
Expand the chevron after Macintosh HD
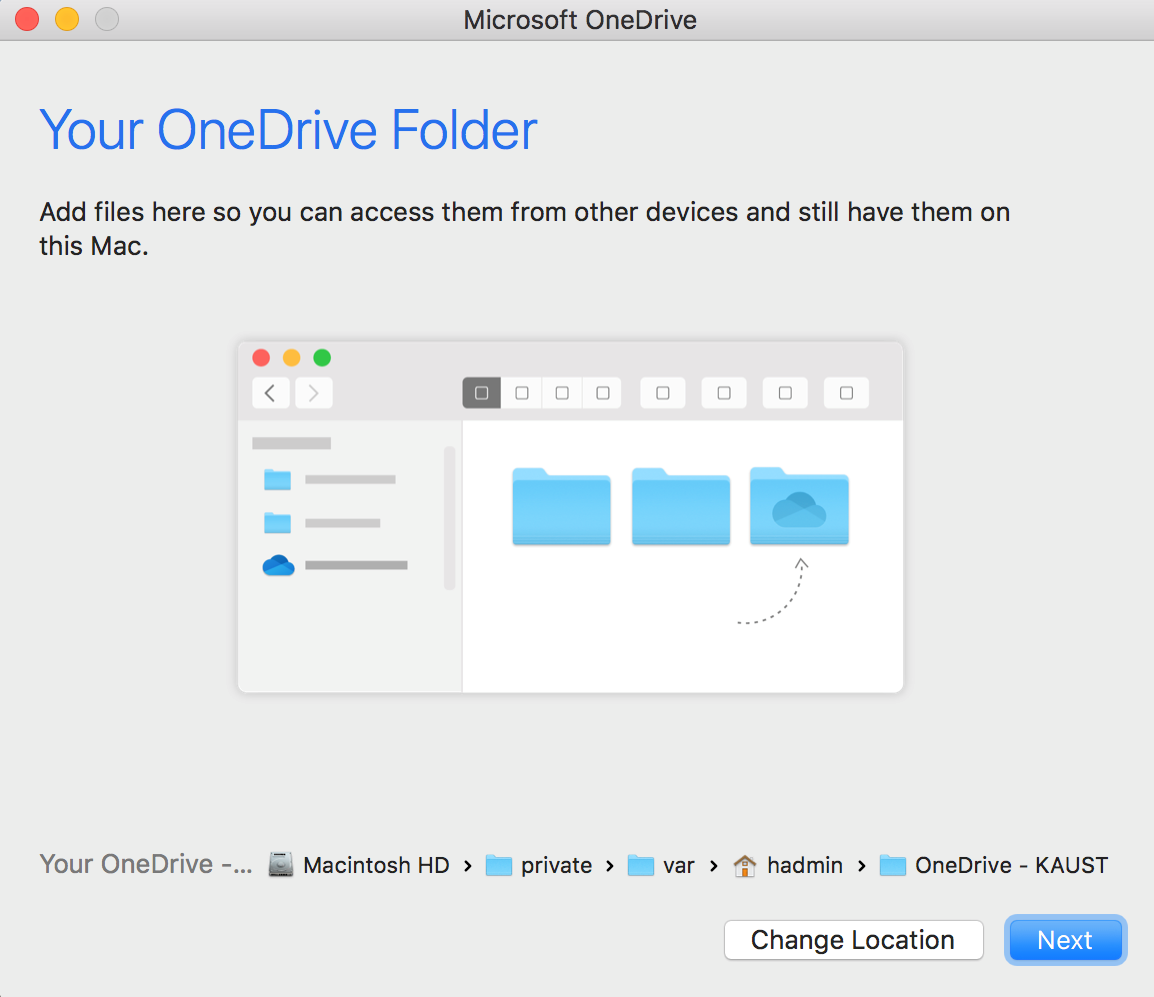pyautogui.click(x=467, y=865)
